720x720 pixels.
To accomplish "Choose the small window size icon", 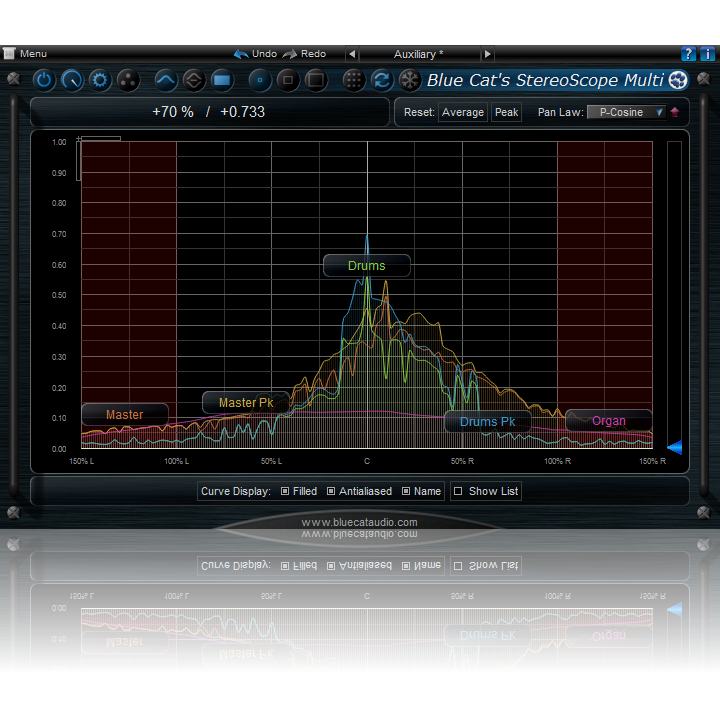I will point(260,80).
